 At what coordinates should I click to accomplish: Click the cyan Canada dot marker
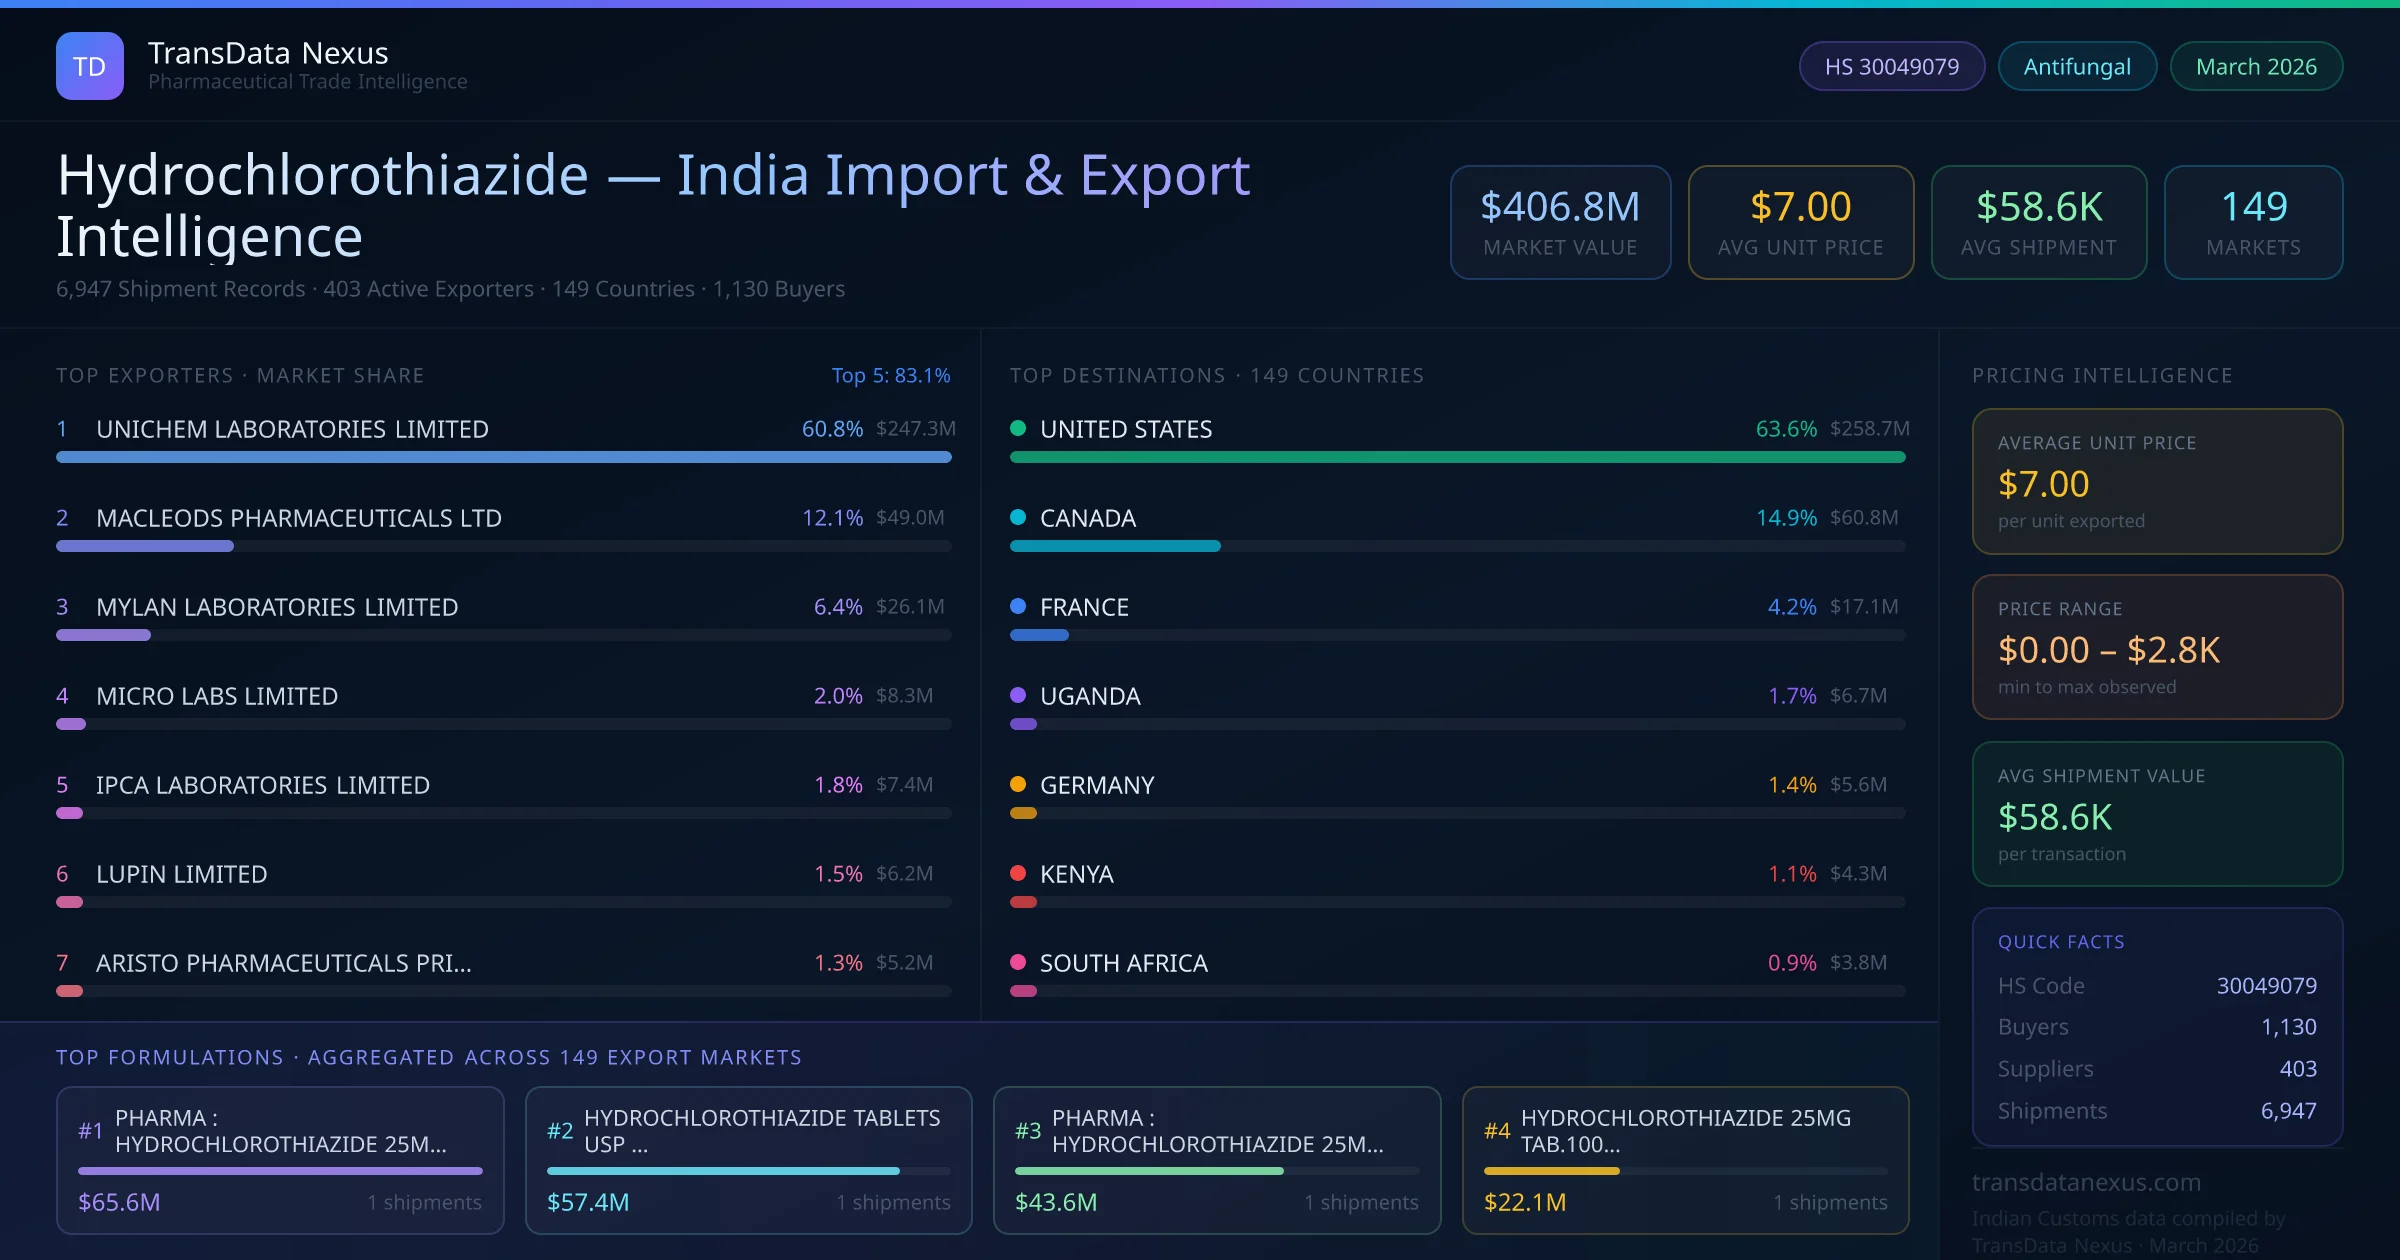(1018, 518)
